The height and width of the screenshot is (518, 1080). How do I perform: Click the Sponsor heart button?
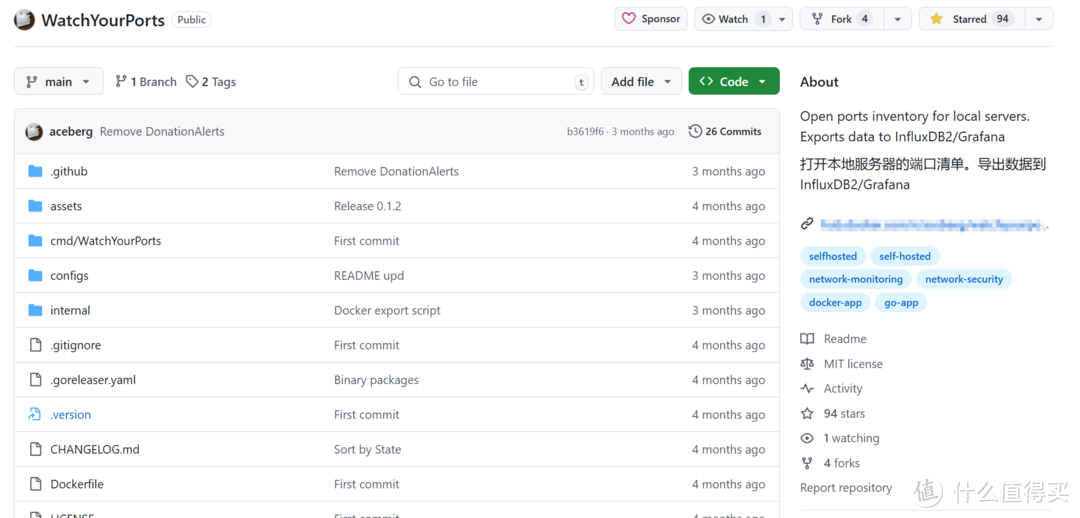[651, 19]
